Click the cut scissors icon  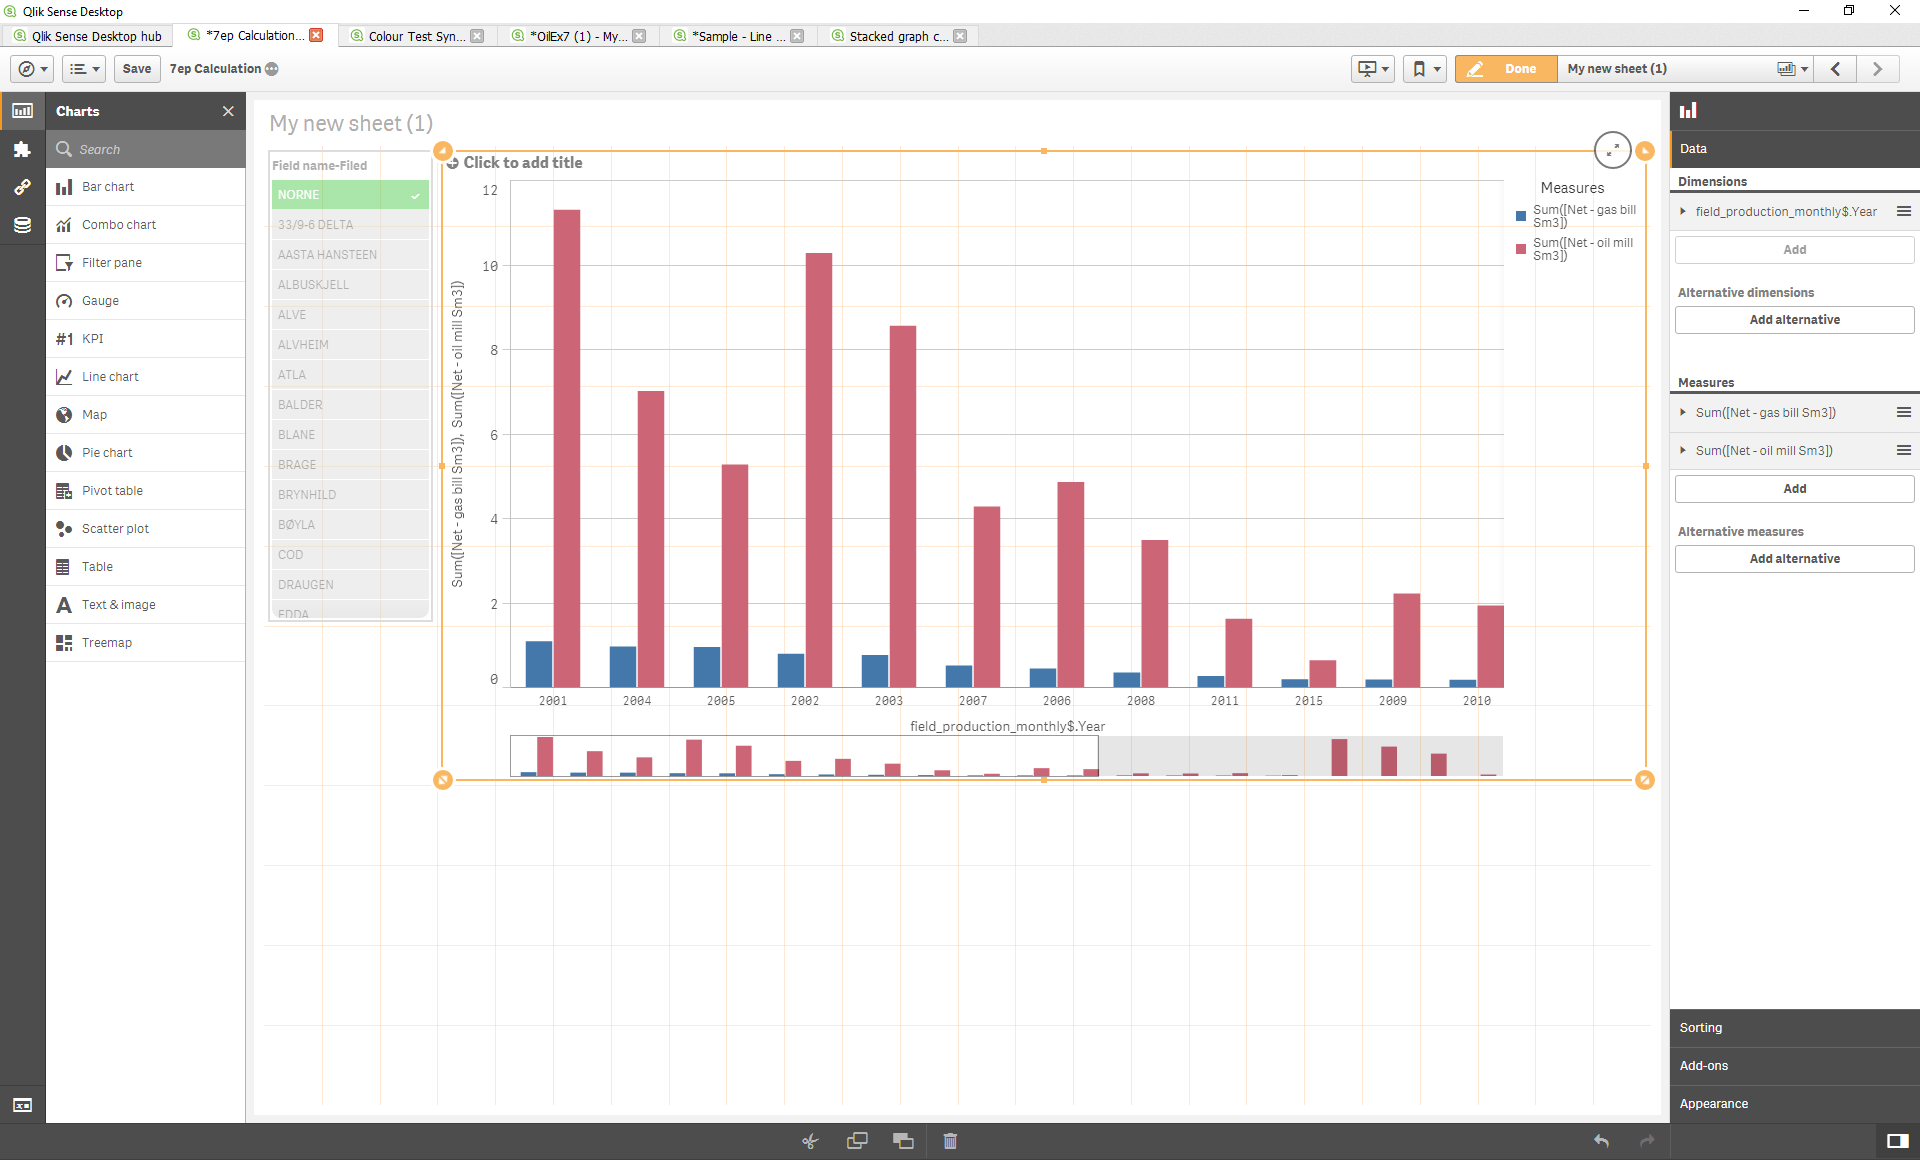(x=810, y=1141)
